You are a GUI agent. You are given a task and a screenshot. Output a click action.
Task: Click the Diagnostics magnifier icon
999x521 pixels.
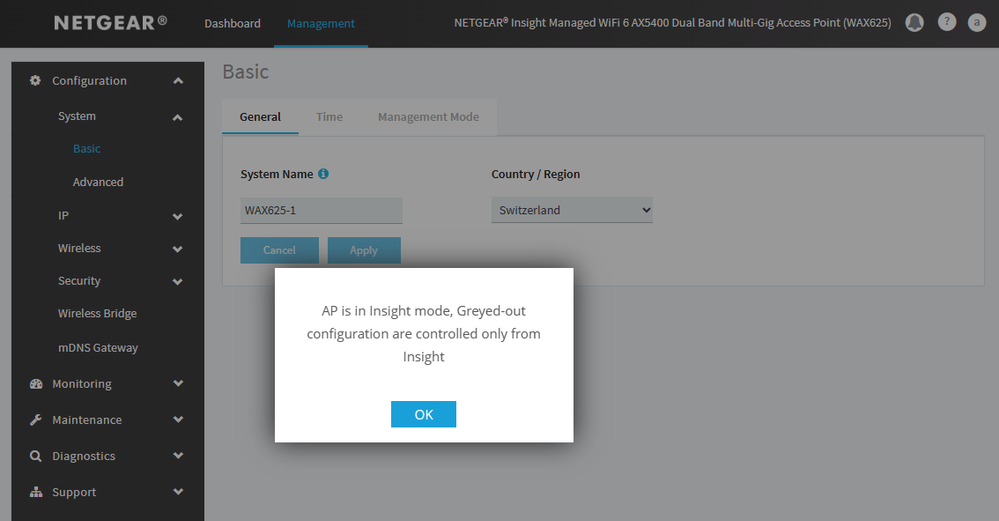(x=36, y=456)
